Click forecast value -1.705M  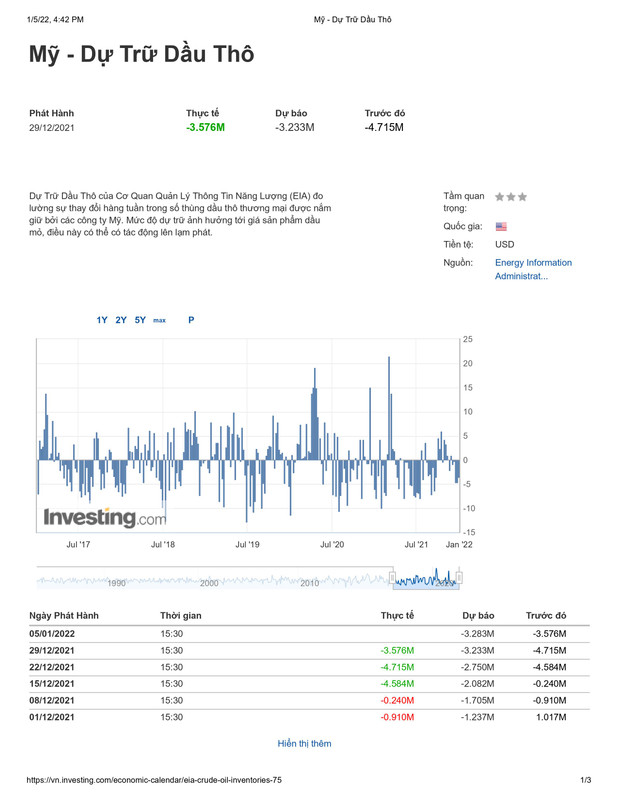coord(478,701)
